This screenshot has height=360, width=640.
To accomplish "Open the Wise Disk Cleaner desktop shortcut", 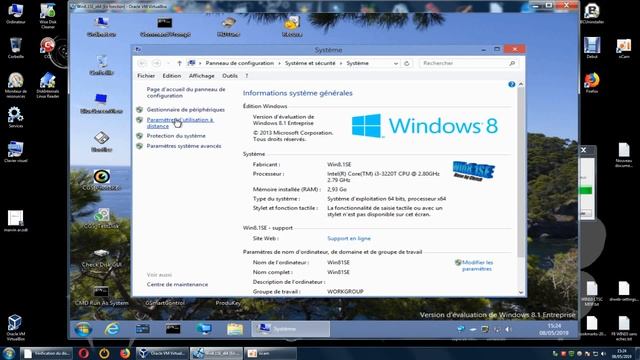I will tap(48, 16).
